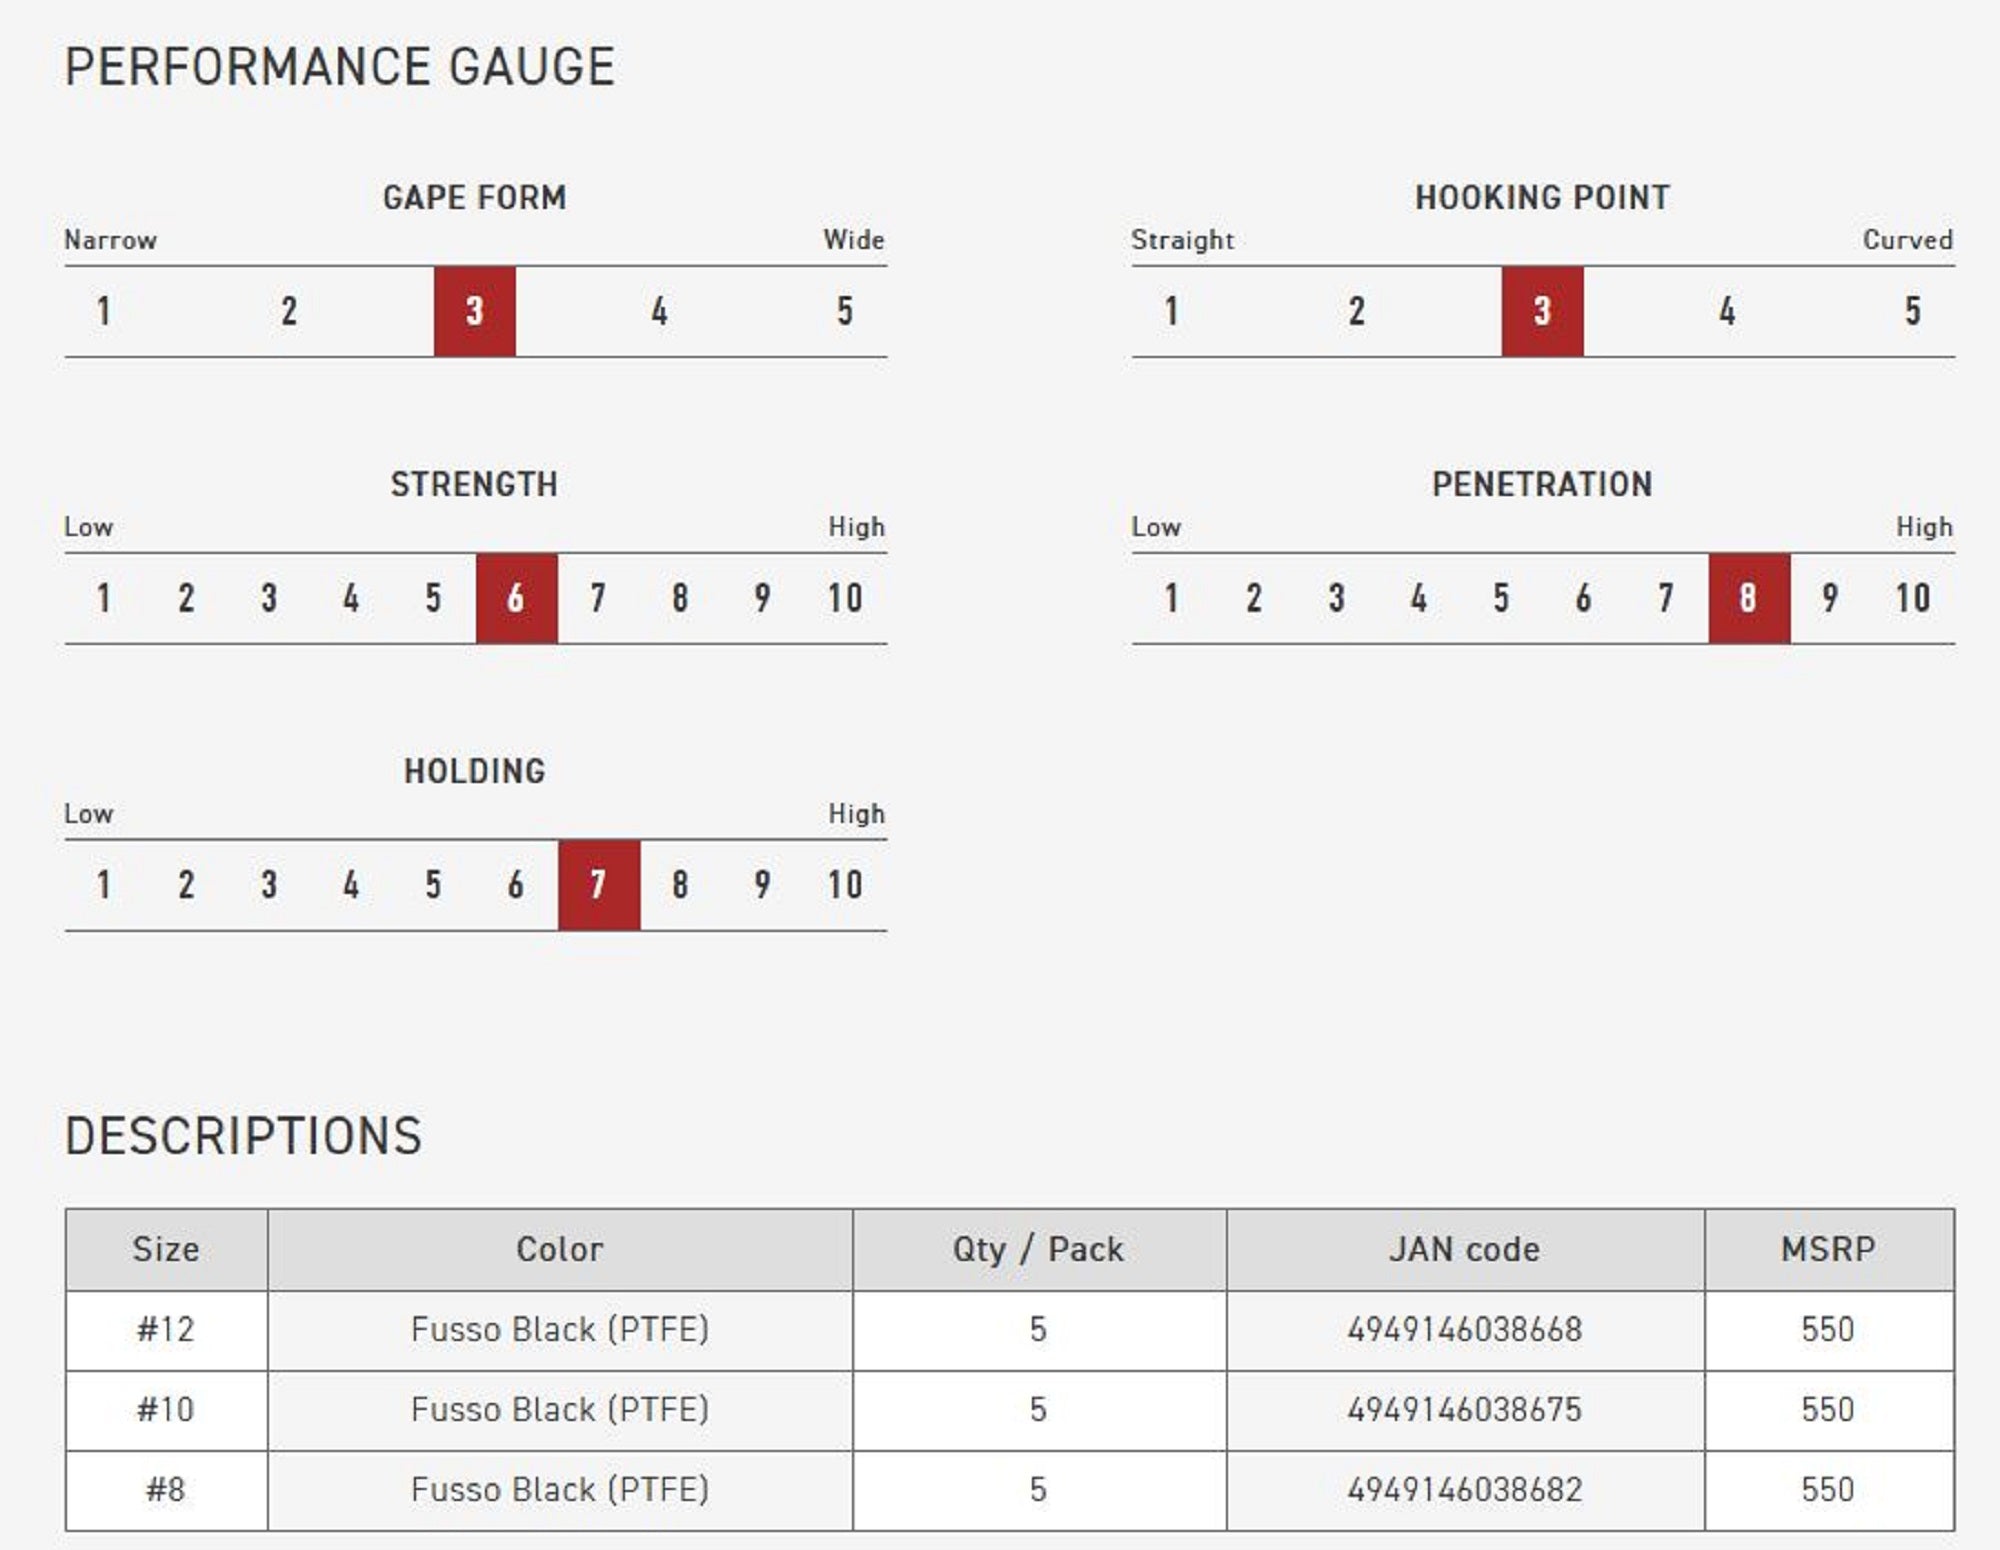This screenshot has width=2000, height=1550.
Task: Pick value 2 on the Penetration scale
Action: click(x=1253, y=598)
